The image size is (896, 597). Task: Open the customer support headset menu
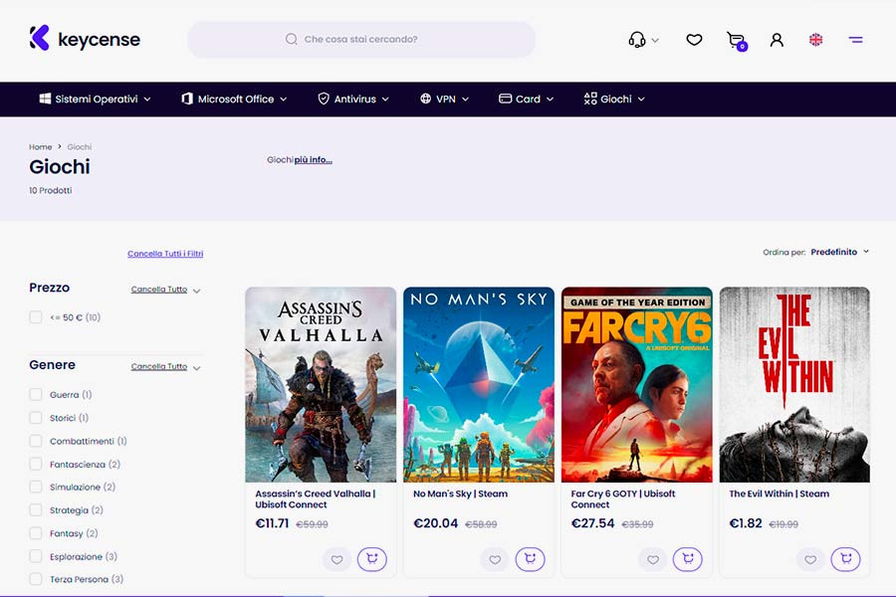pyautogui.click(x=637, y=40)
